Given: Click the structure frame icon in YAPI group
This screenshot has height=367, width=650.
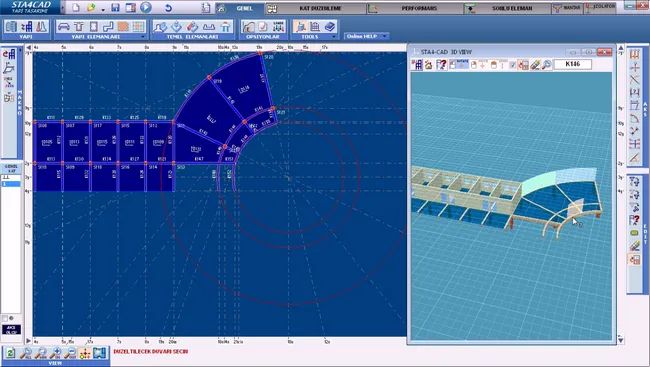Looking at the screenshot, I should pos(27,27).
